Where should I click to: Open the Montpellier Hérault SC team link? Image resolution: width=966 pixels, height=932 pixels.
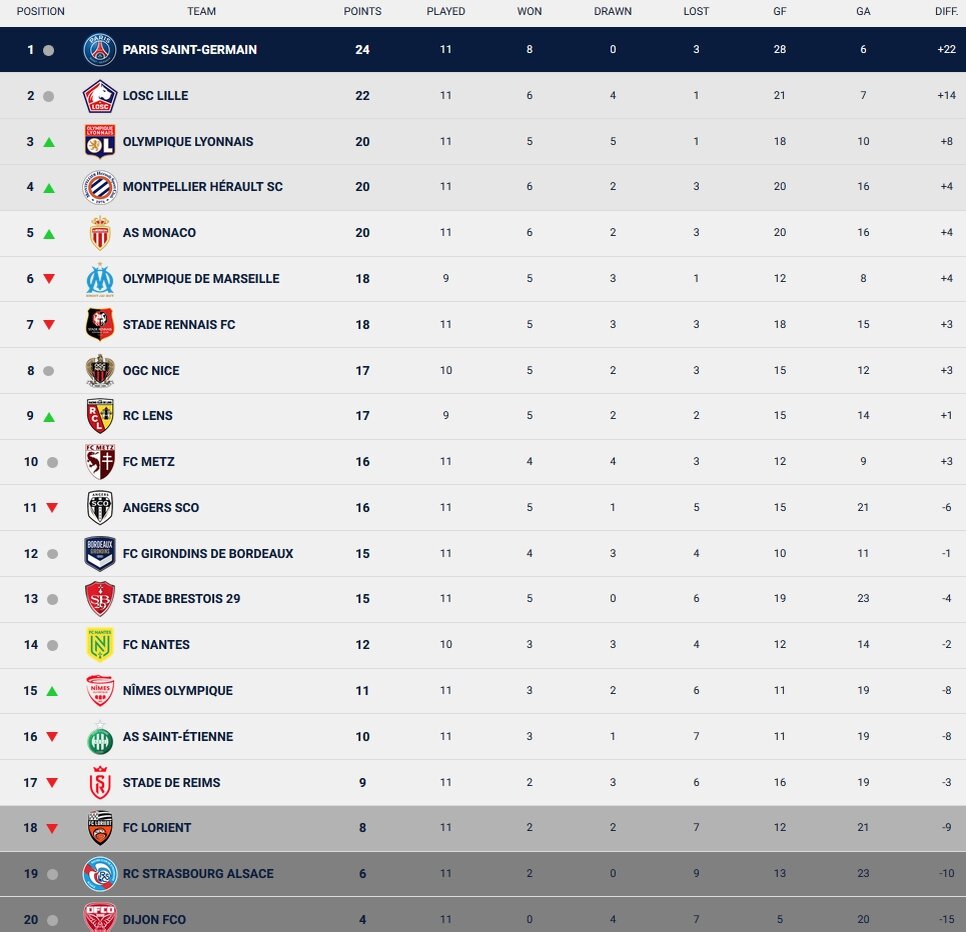coord(203,187)
